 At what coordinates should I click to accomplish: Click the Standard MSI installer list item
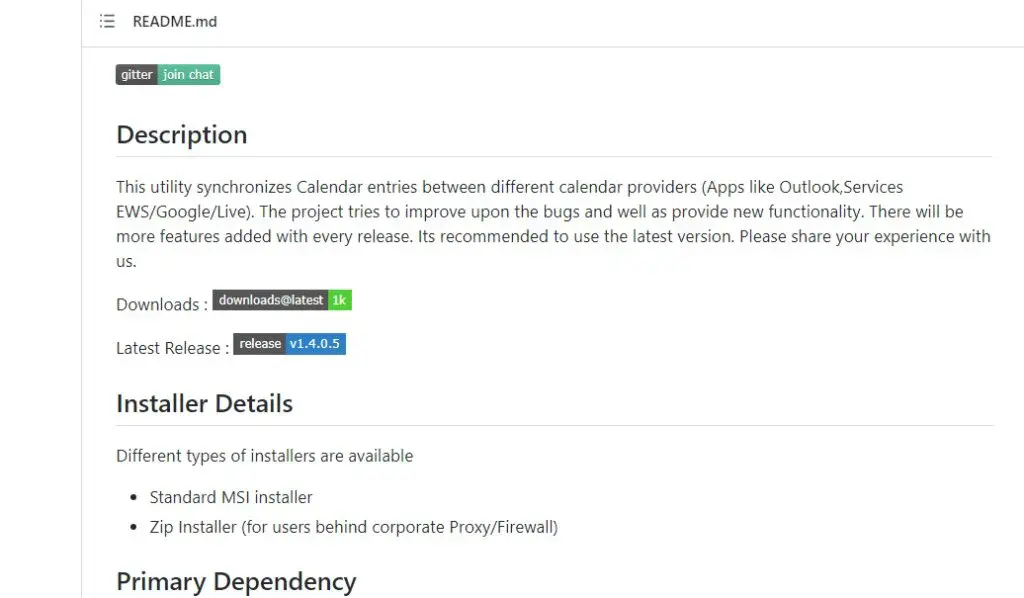(231, 497)
